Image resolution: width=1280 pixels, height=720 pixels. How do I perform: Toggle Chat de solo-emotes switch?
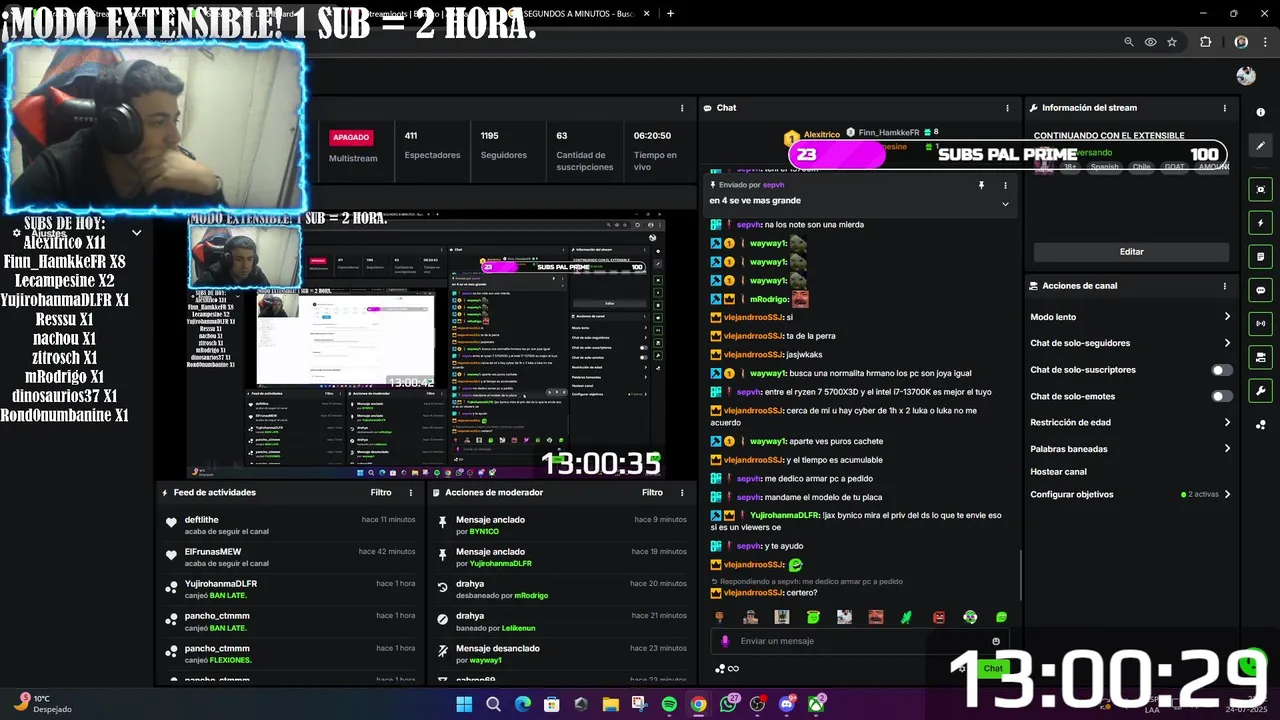tap(1221, 397)
